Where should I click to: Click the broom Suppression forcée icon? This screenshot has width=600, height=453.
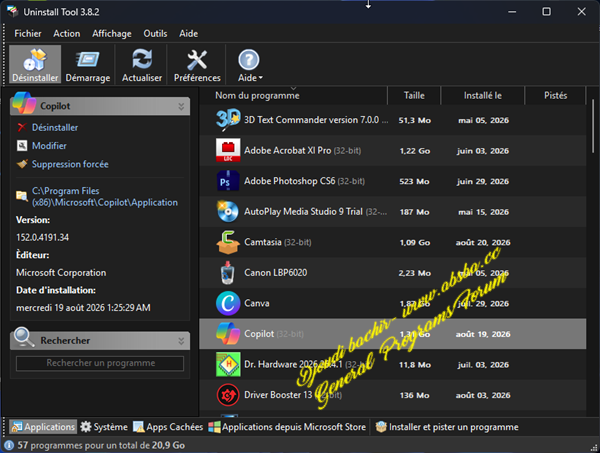(x=22, y=164)
